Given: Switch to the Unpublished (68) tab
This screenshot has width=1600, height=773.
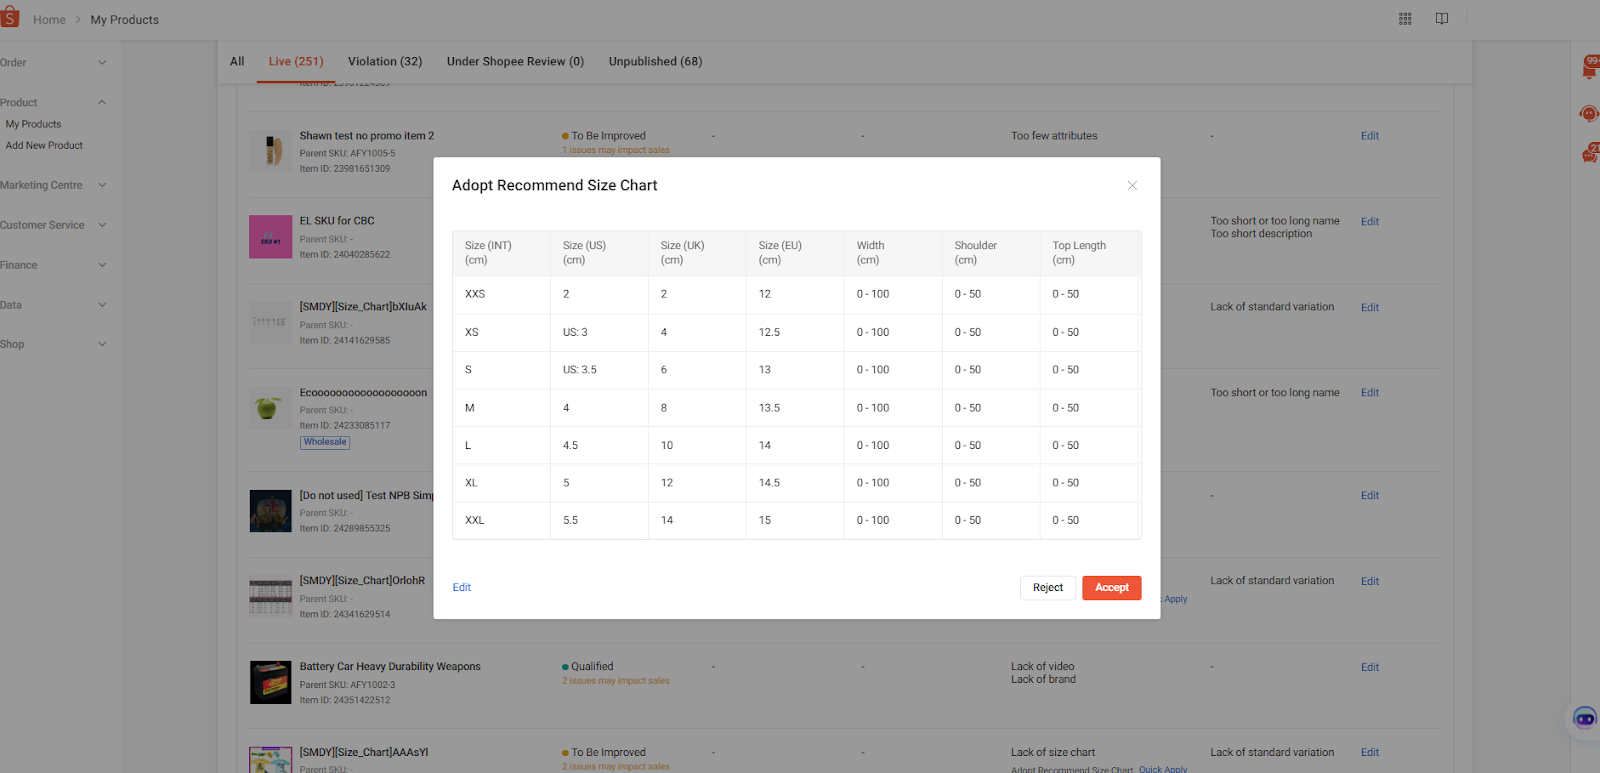Looking at the screenshot, I should (x=655, y=62).
